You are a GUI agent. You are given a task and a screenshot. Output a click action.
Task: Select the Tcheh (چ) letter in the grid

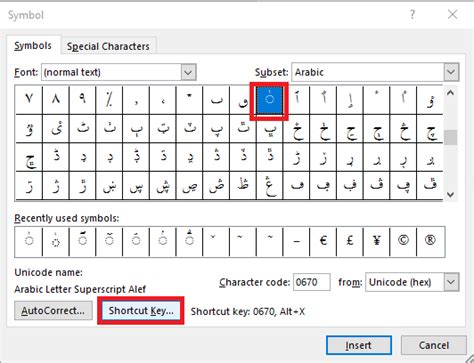[x=430, y=129]
